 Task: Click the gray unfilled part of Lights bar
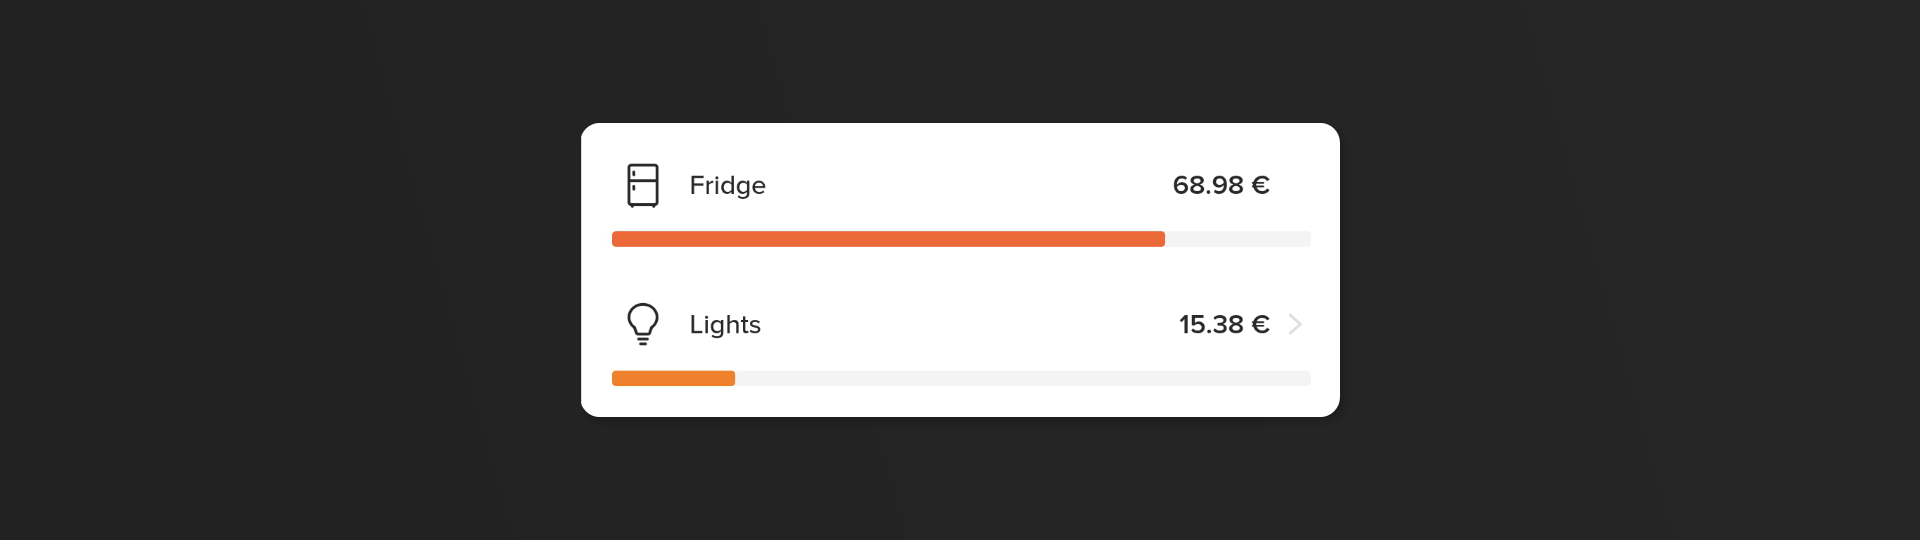(x=1023, y=378)
